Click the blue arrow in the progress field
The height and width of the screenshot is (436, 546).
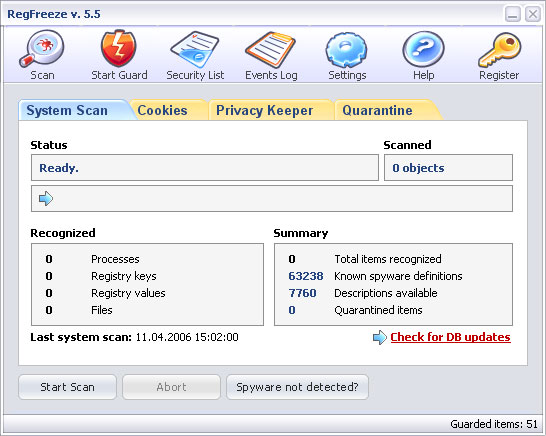tap(46, 198)
